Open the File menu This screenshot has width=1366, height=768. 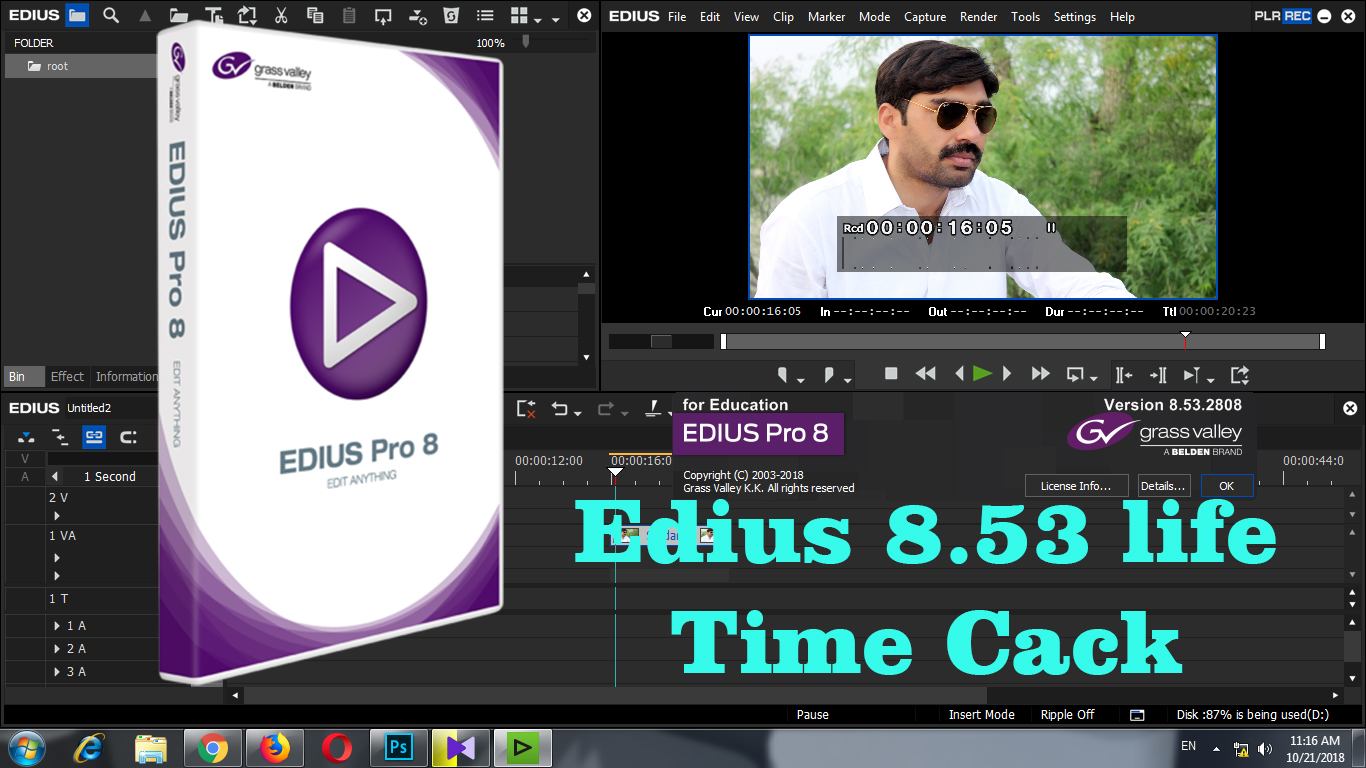tap(677, 17)
